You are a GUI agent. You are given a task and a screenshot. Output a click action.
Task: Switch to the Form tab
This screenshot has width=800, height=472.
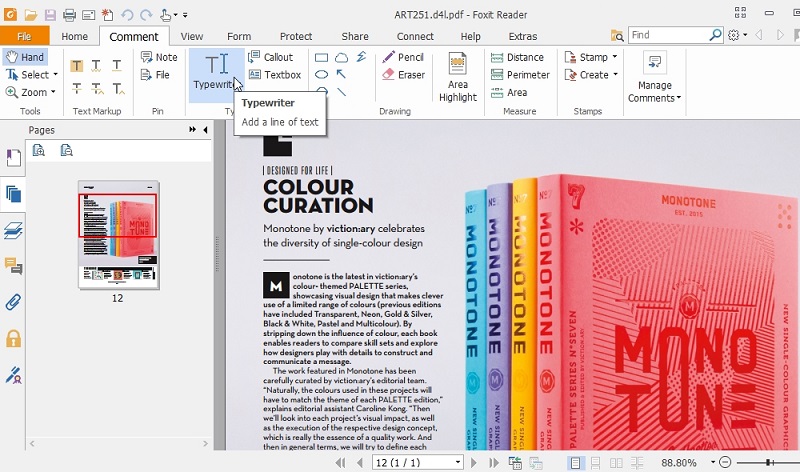(239, 36)
